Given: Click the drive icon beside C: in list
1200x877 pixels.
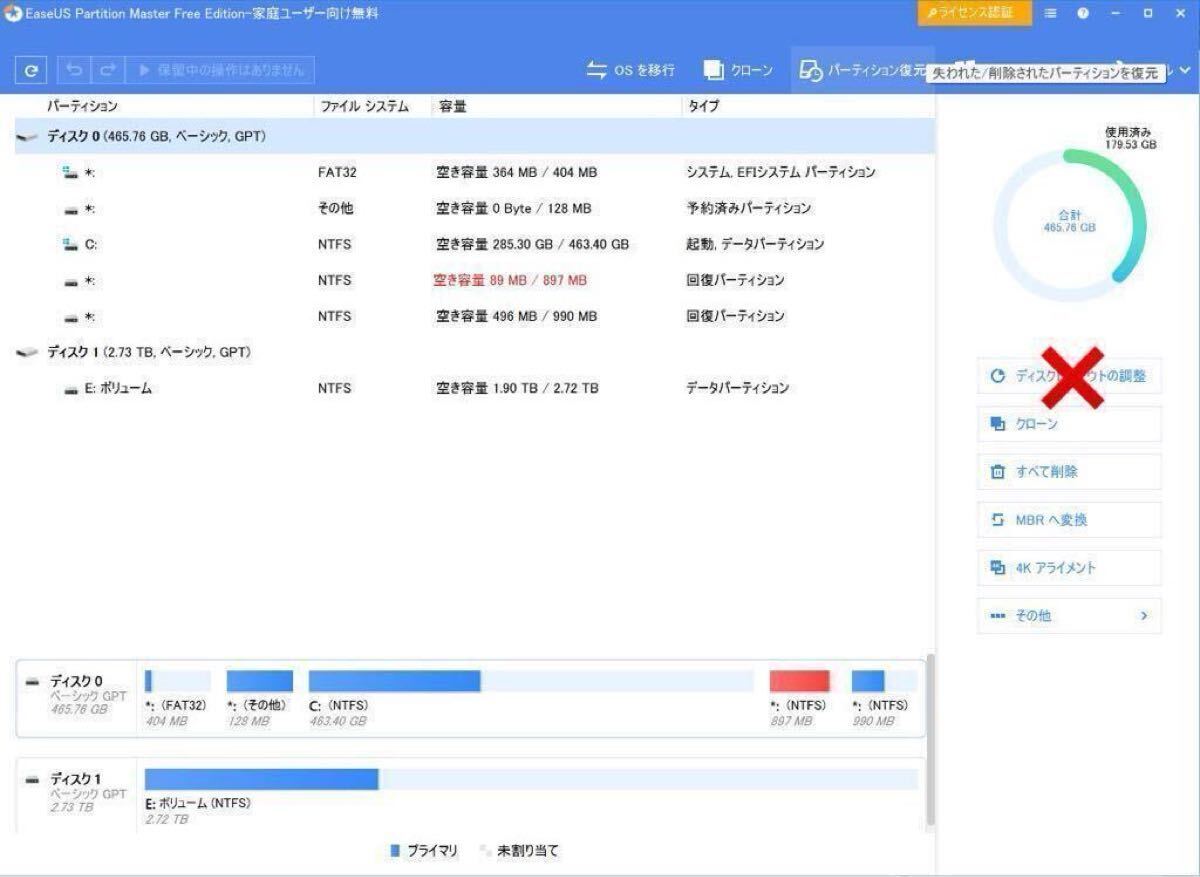Looking at the screenshot, I should [70, 244].
